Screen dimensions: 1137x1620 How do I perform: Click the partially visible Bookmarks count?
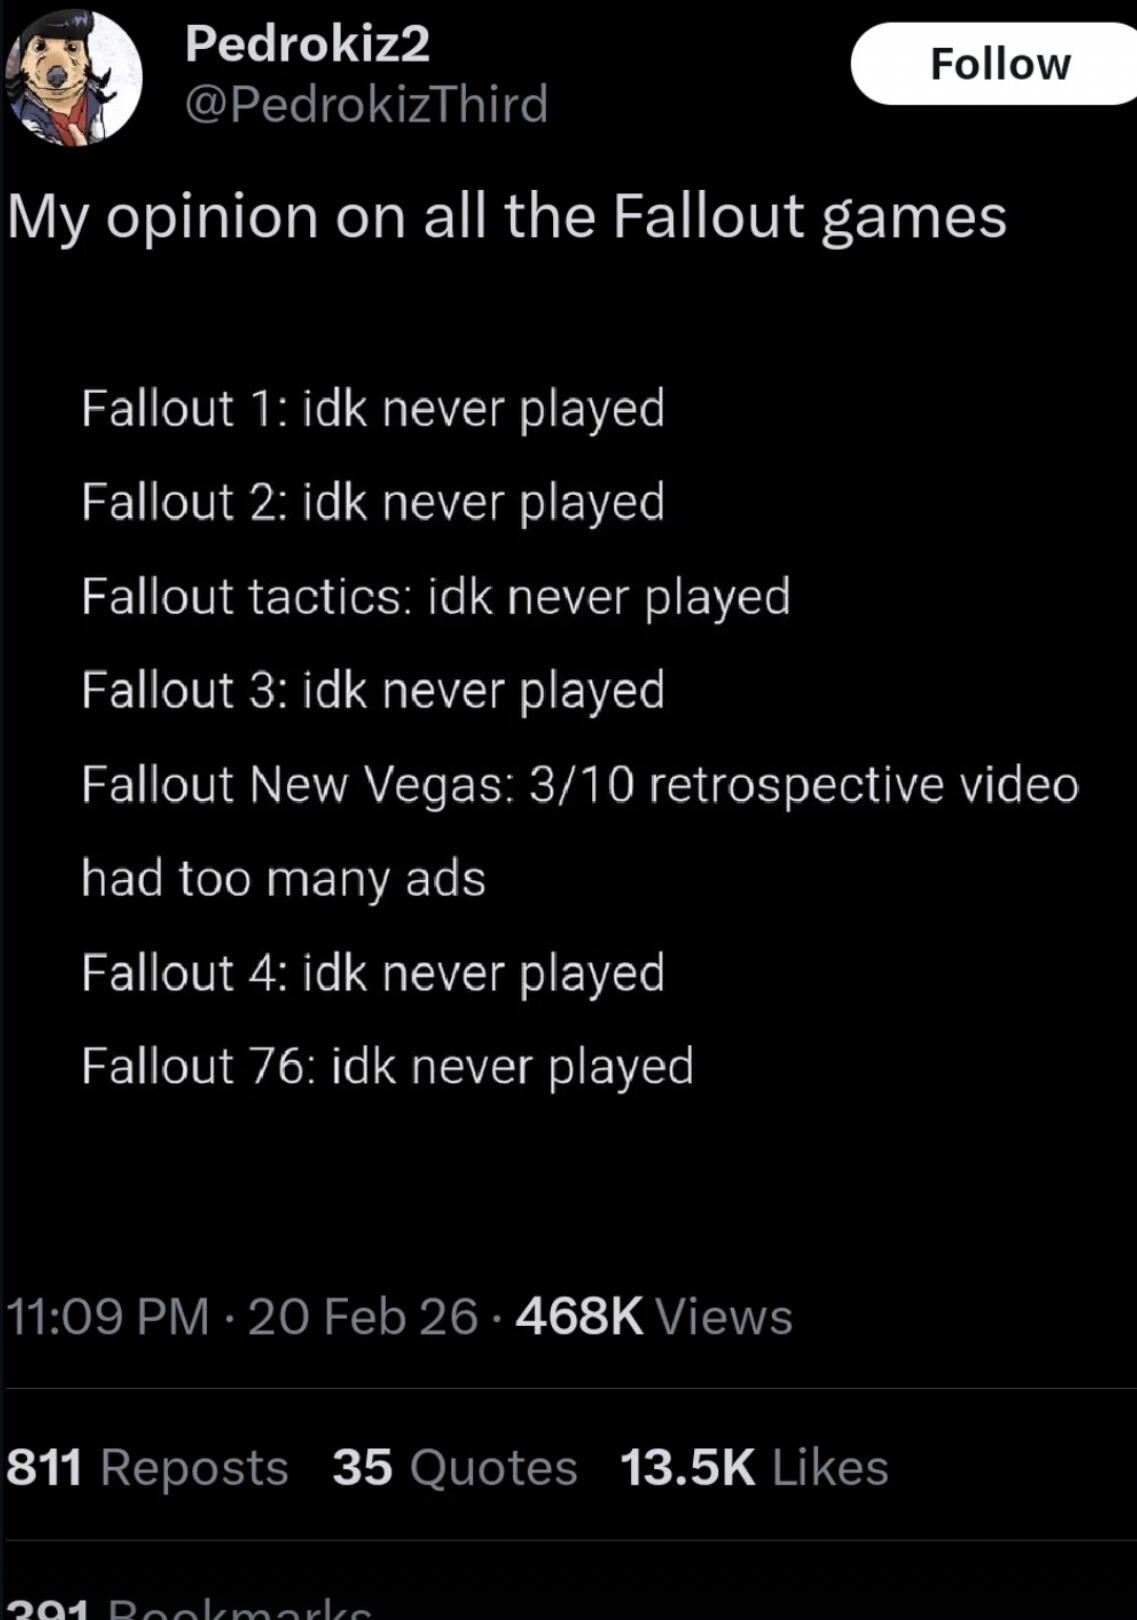click(190, 1608)
